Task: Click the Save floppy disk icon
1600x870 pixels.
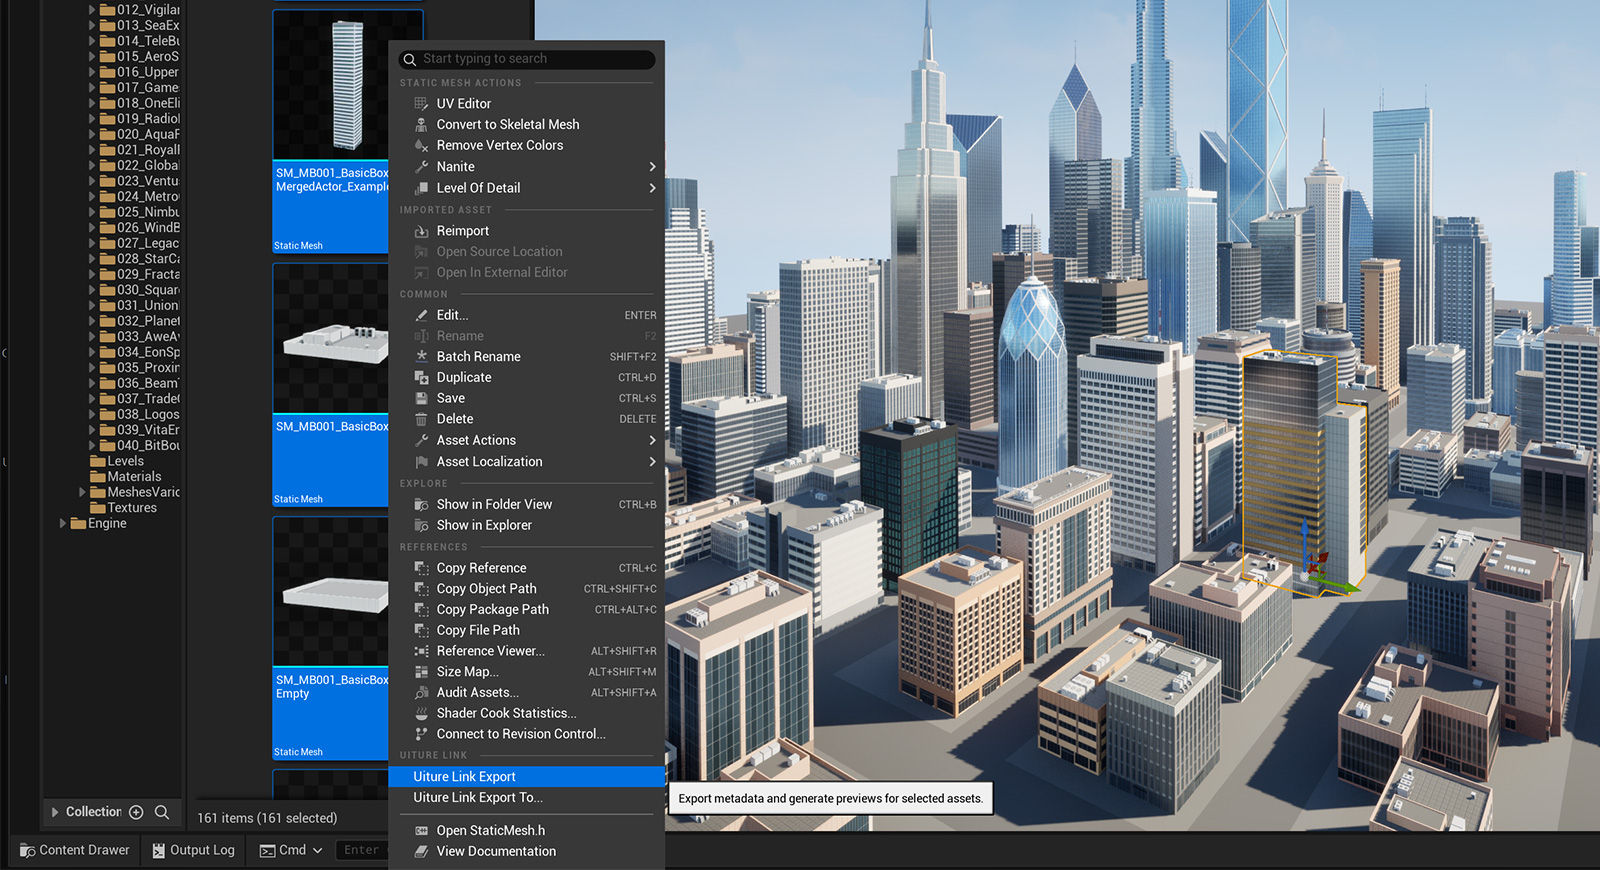Action: point(421,398)
